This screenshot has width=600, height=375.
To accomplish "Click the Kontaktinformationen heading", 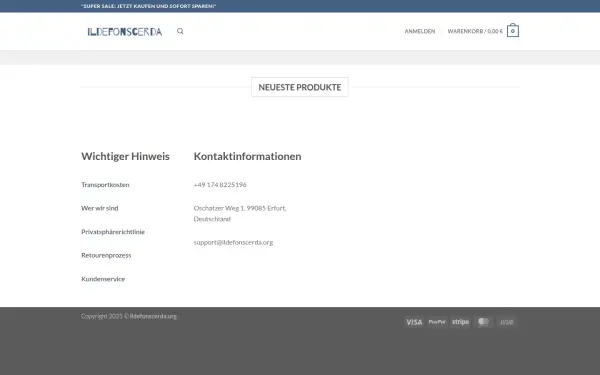I will pos(247,156).
